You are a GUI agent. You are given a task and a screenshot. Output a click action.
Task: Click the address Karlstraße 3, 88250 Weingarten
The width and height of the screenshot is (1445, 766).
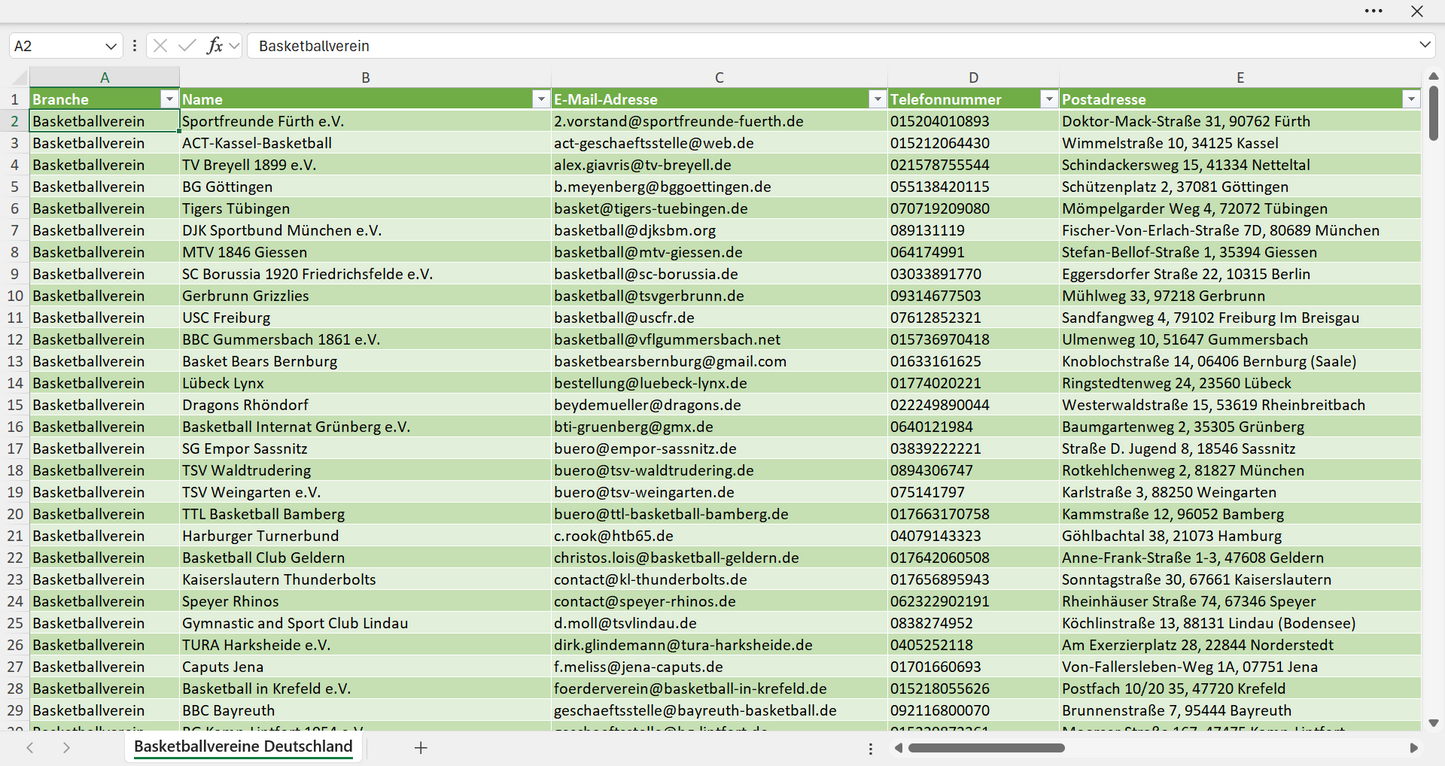click(1240, 492)
